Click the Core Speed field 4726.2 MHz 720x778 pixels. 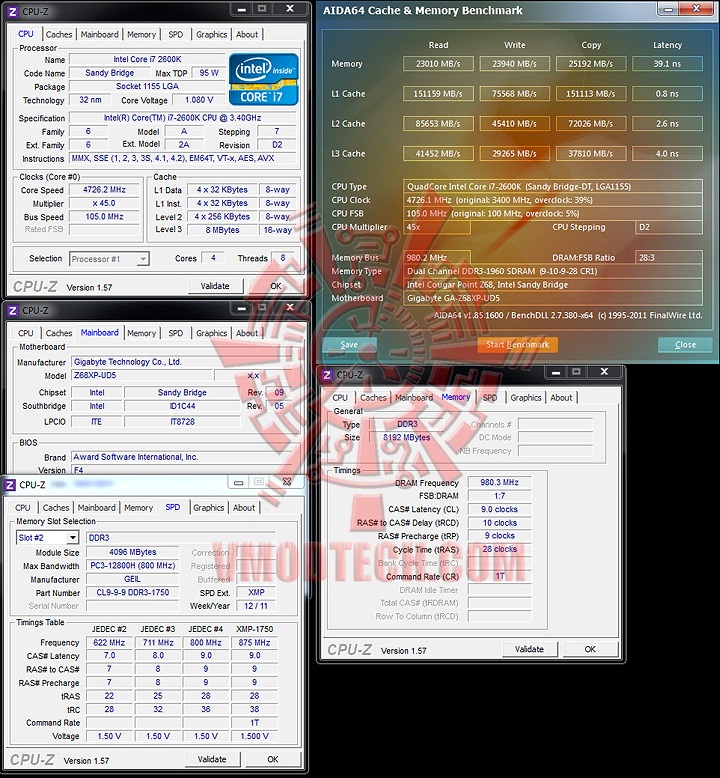[x=104, y=190]
